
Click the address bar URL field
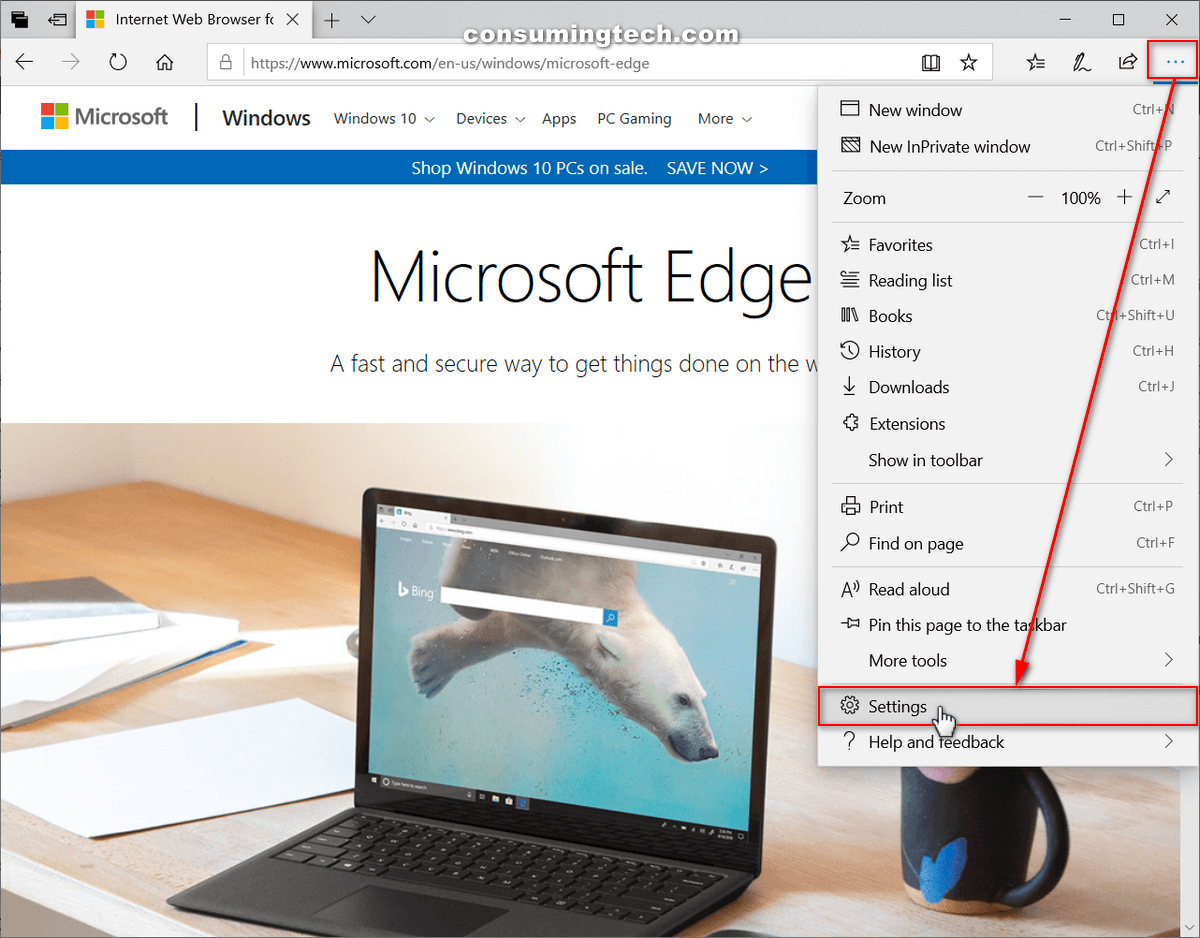[x=570, y=63]
